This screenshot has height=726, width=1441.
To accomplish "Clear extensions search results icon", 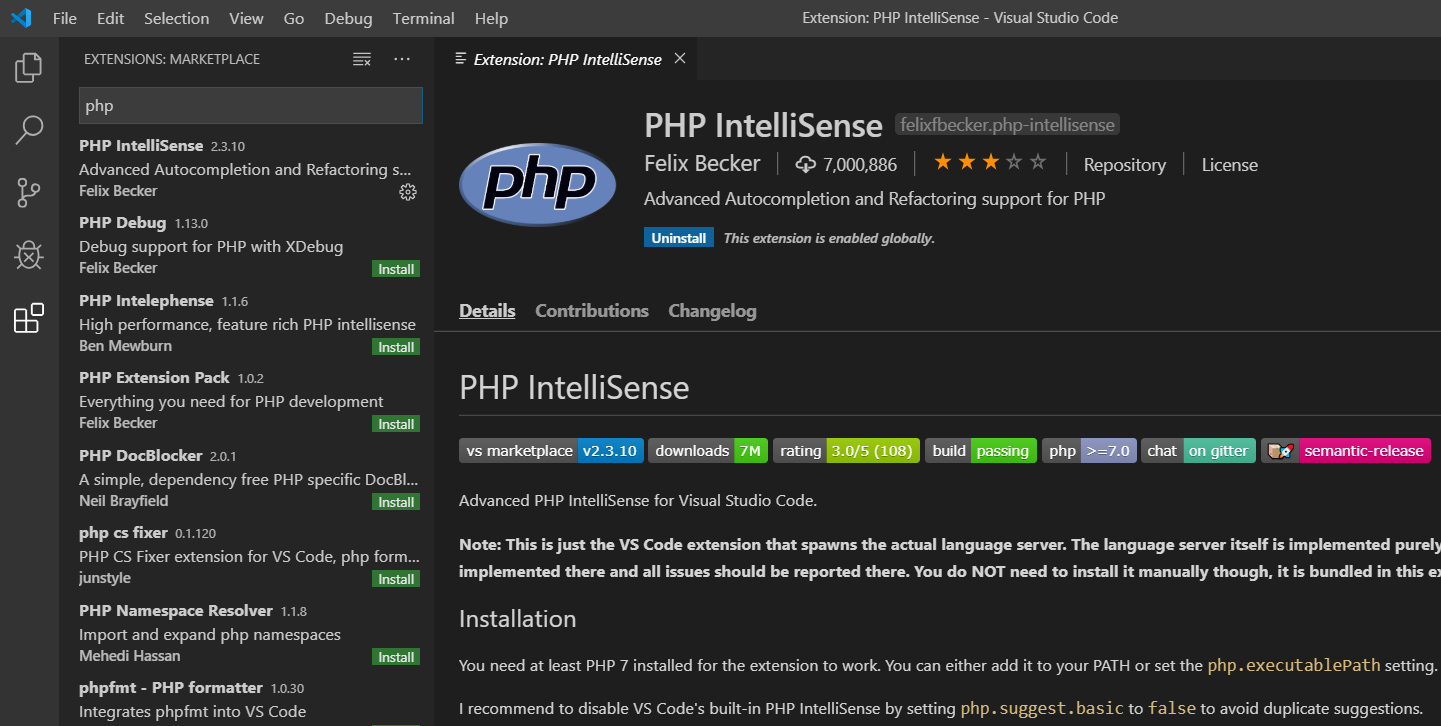I will [362, 59].
